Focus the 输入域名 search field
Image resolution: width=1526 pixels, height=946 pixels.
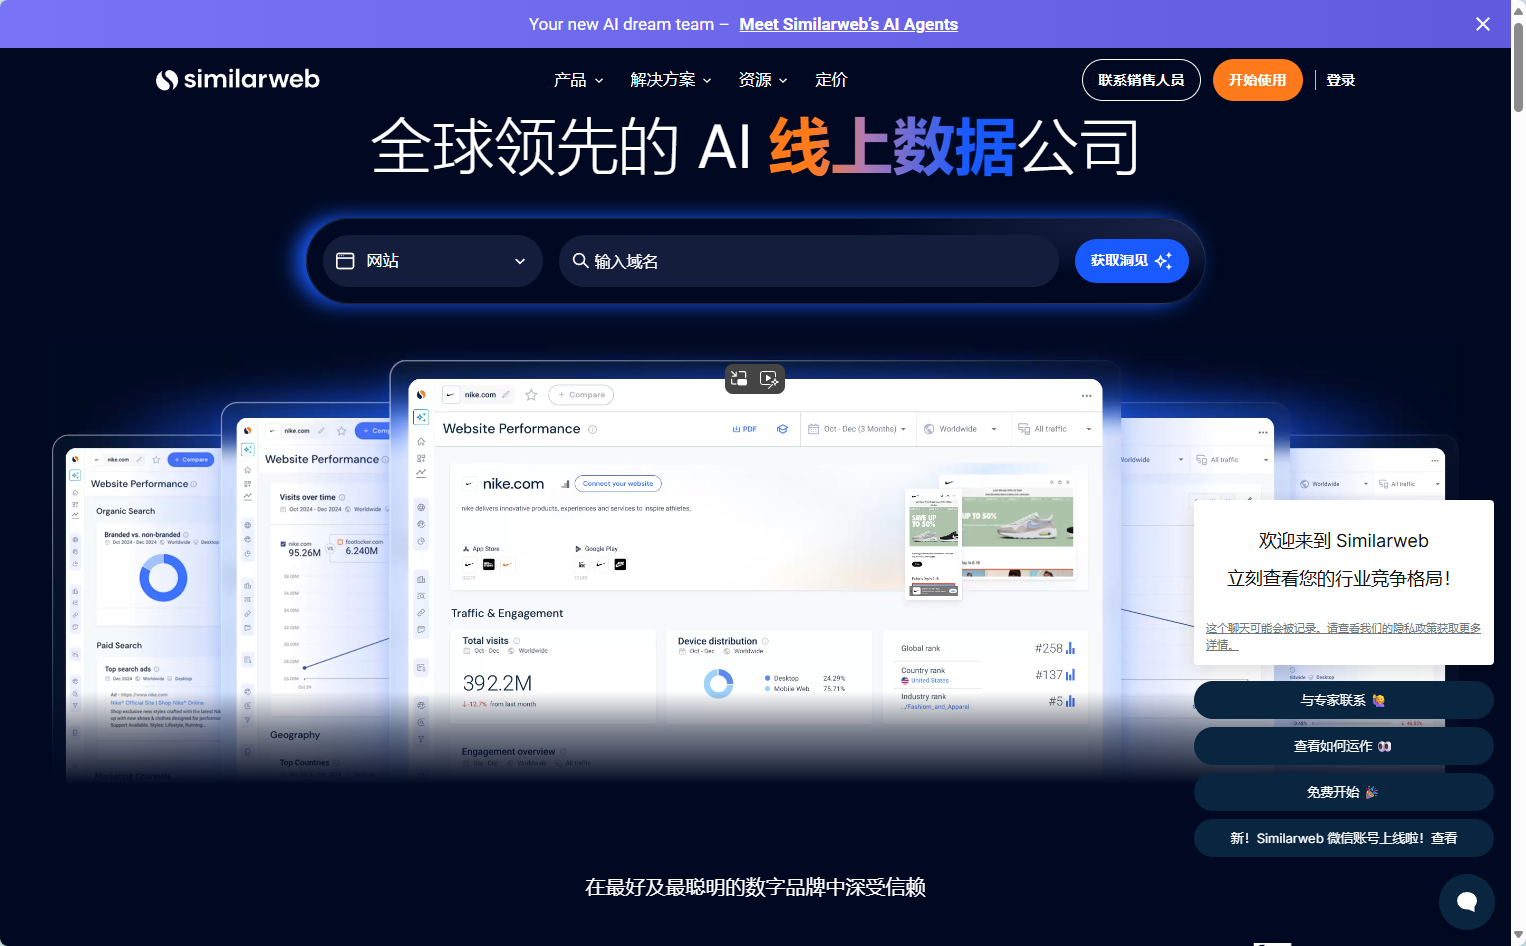coord(808,261)
